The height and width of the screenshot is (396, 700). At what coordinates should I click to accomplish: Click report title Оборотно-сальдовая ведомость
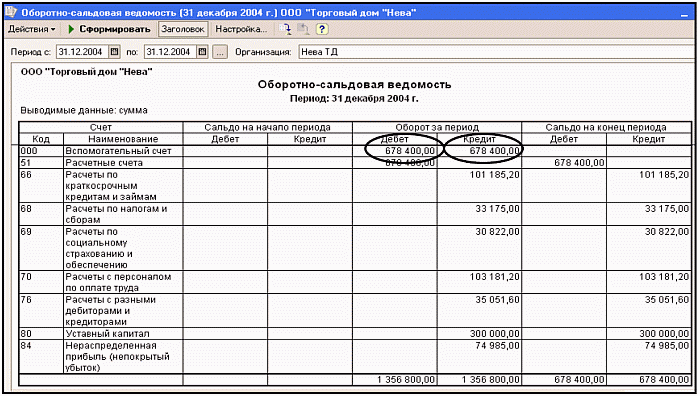point(354,85)
